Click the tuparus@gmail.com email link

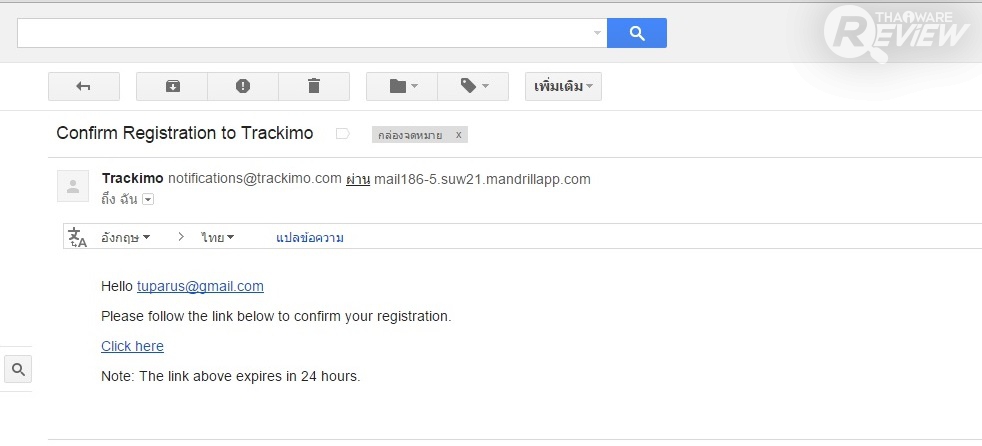[x=200, y=286]
